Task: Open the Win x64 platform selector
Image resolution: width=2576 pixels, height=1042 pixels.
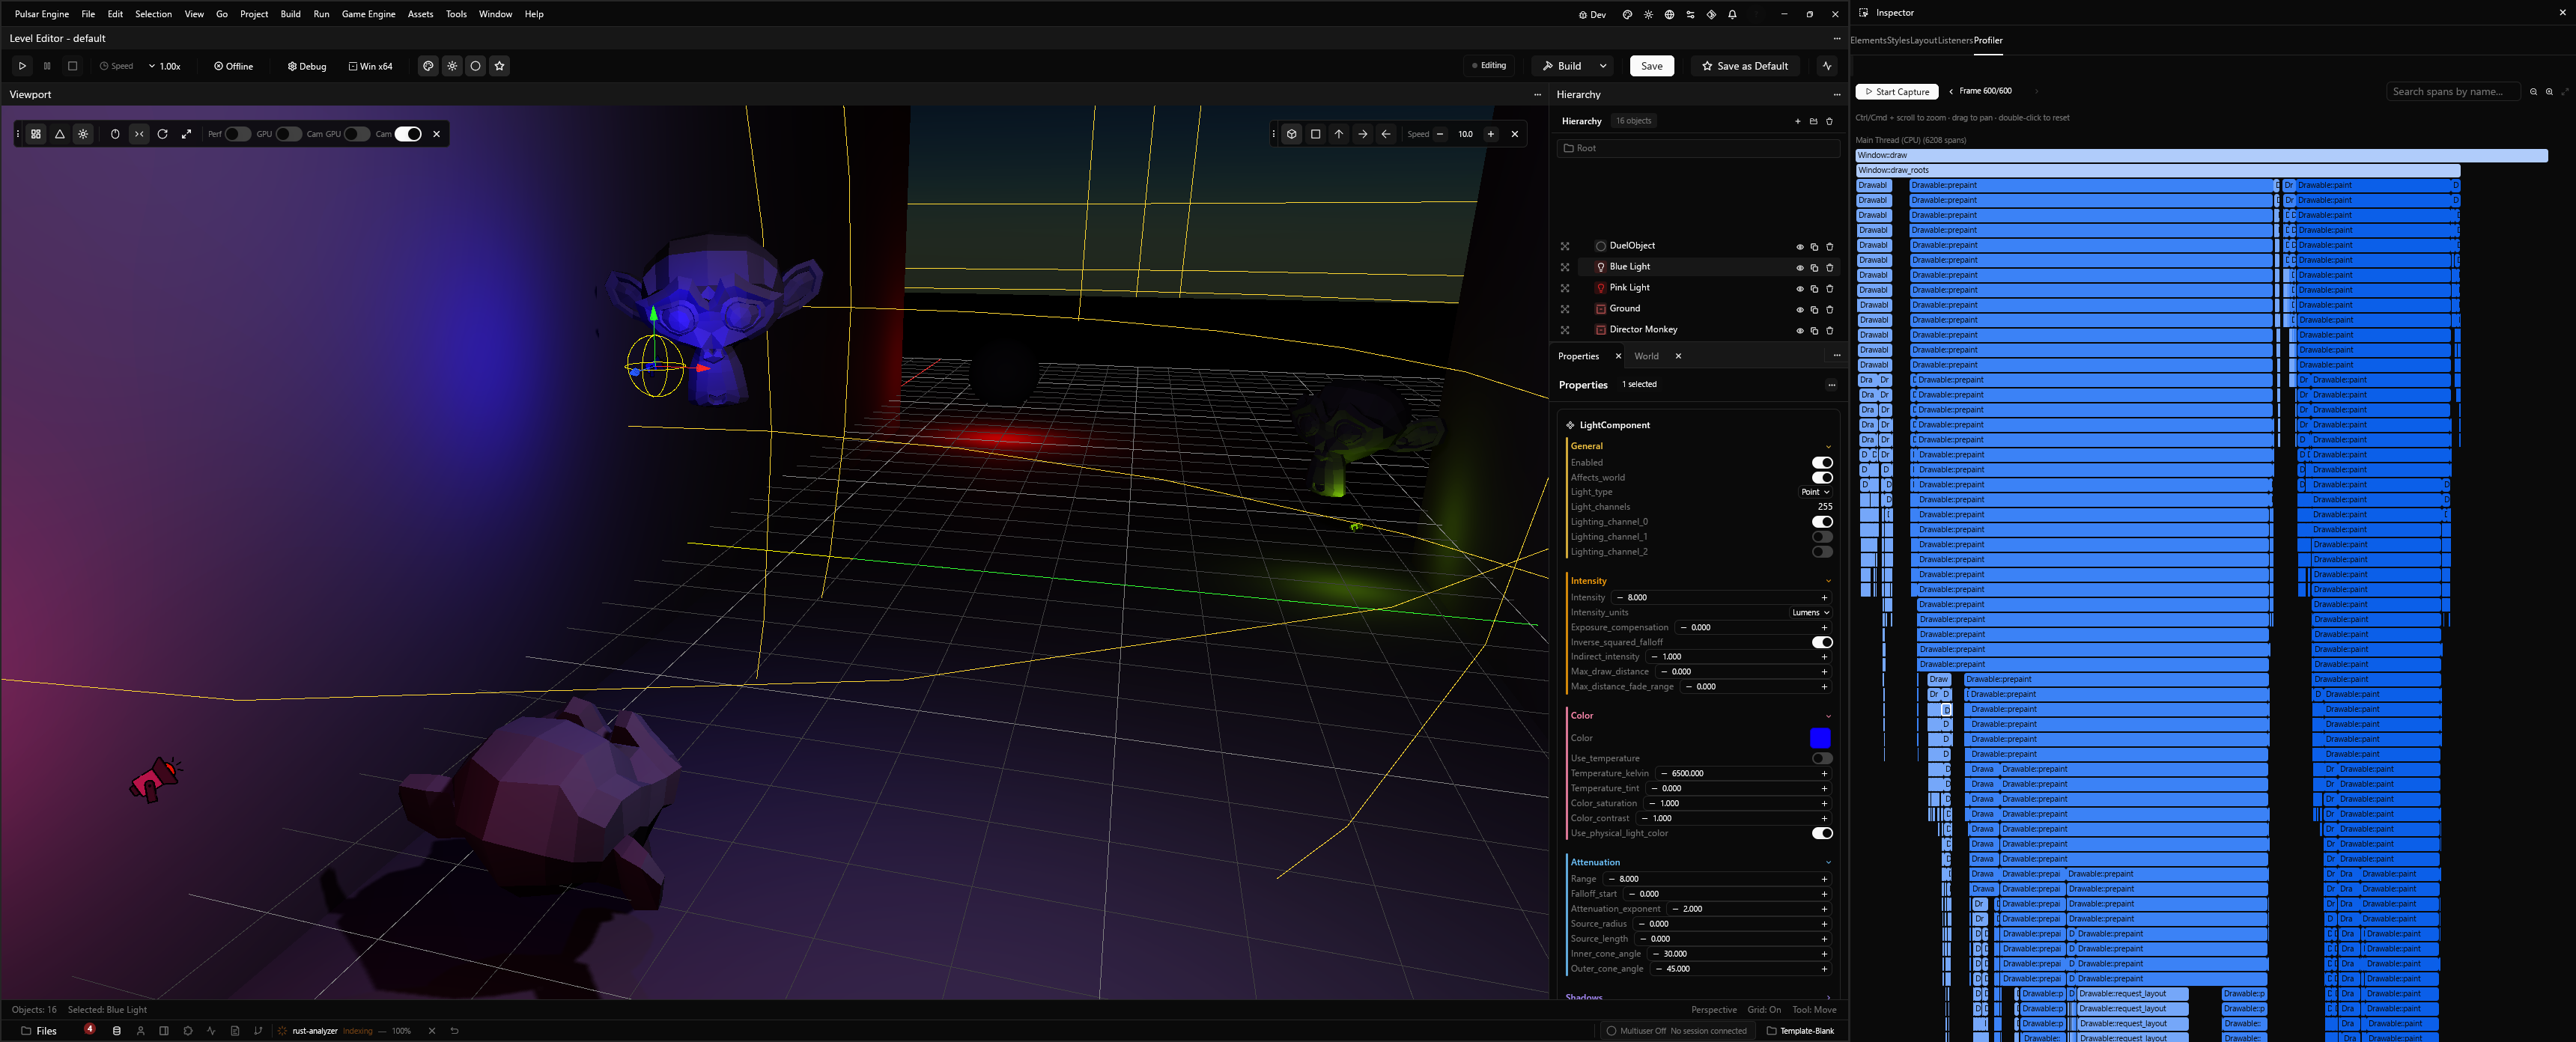Action: (x=370, y=66)
